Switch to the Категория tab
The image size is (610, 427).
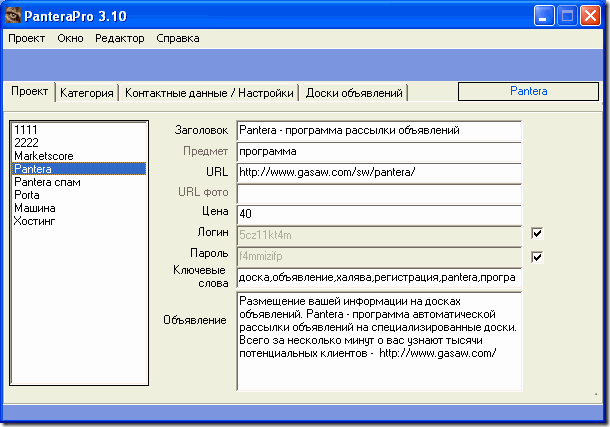(87, 93)
